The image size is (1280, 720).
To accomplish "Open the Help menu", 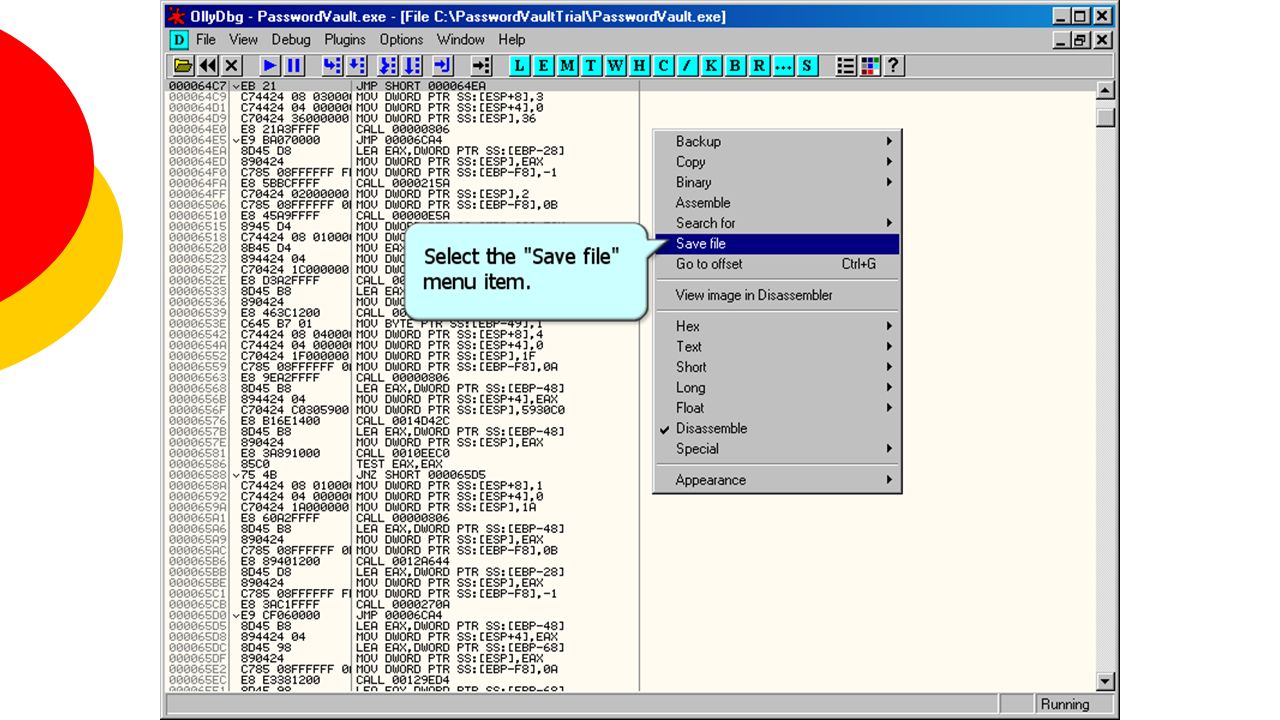I will click(x=512, y=40).
